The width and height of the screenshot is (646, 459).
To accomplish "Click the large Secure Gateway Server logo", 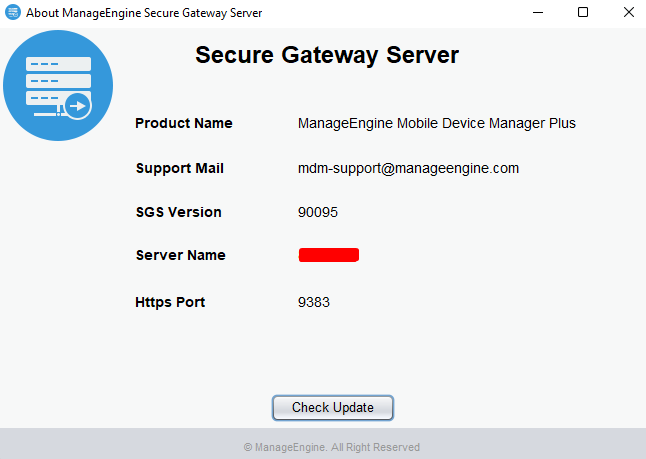I will (58, 85).
